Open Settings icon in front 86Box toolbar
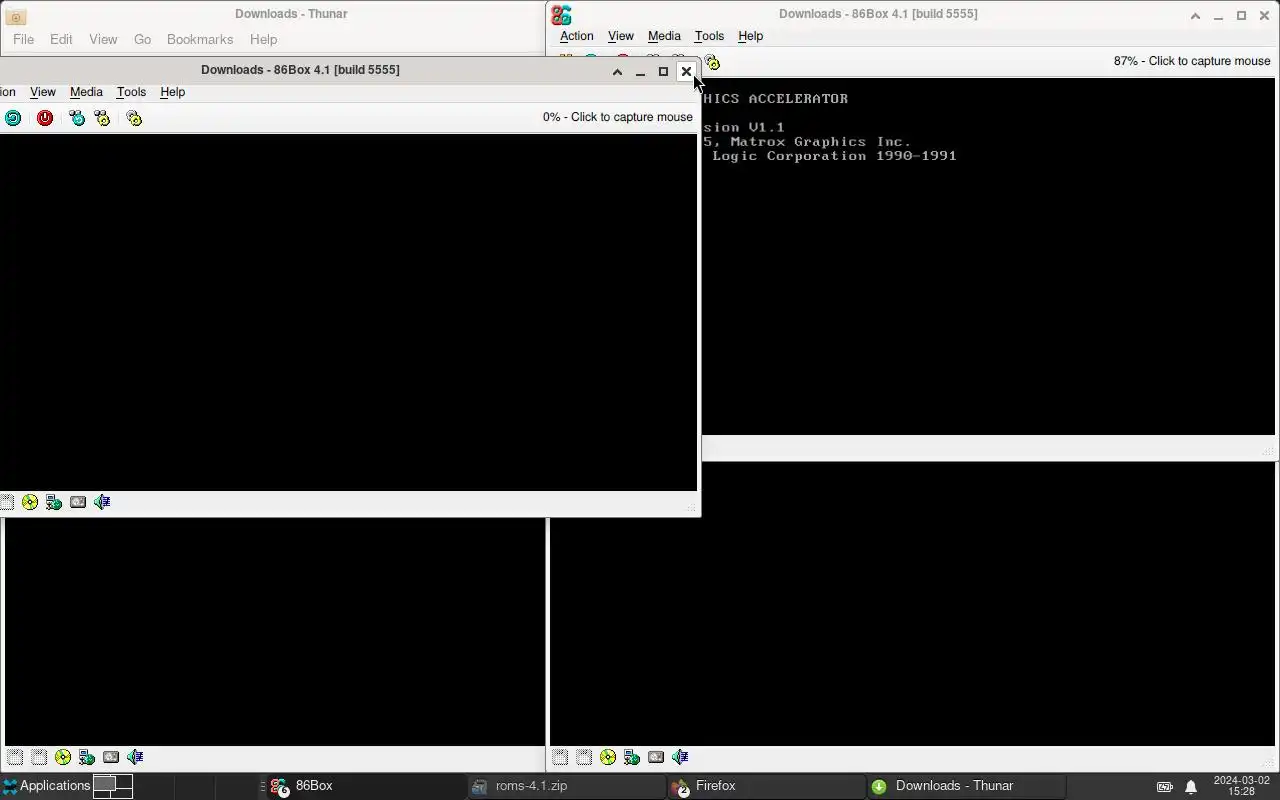Image resolution: width=1280 pixels, height=800 pixels. click(134, 118)
